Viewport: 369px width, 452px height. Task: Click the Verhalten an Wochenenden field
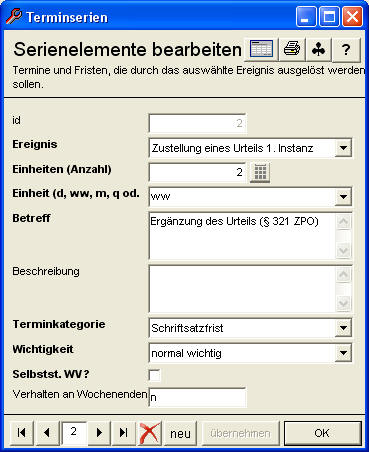point(197,397)
